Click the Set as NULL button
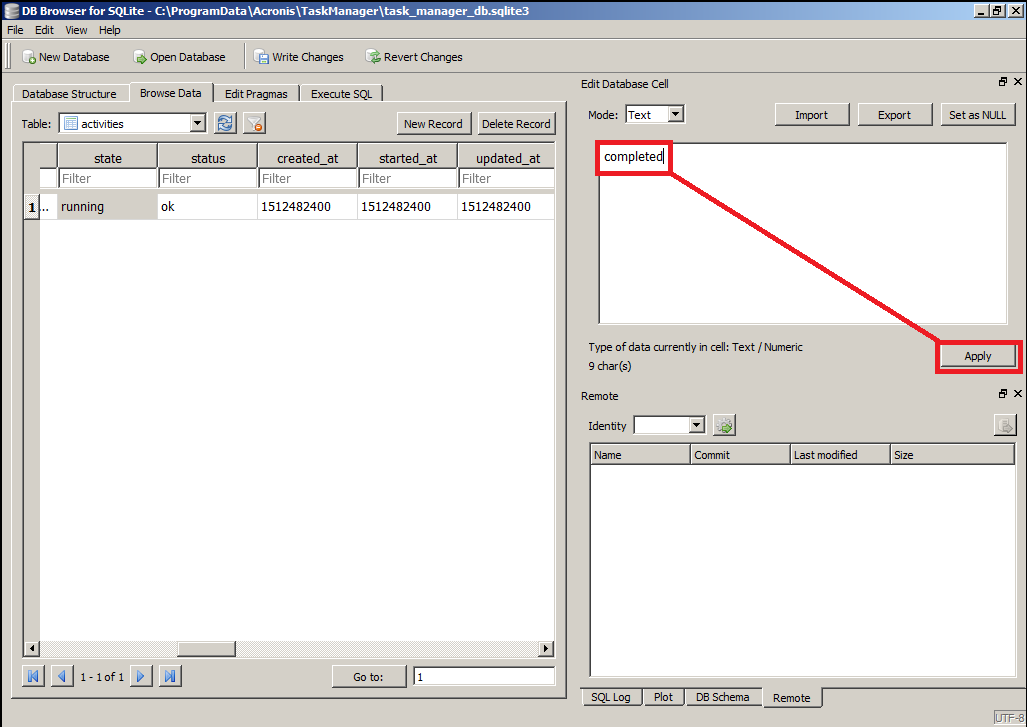 [x=977, y=115]
